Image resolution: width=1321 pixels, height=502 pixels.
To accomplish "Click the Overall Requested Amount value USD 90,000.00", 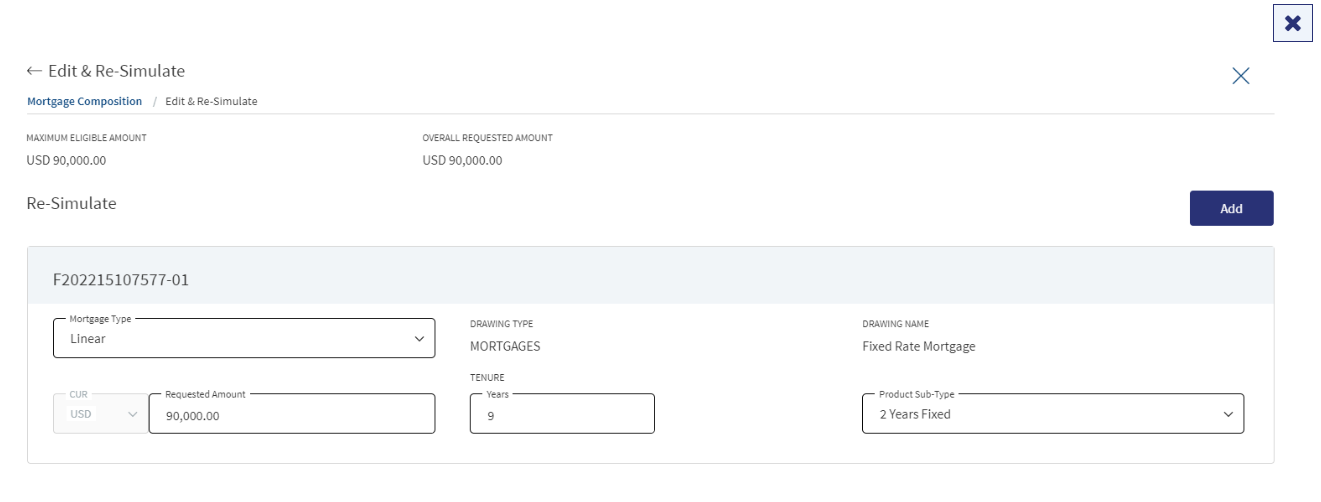I will click(x=462, y=160).
